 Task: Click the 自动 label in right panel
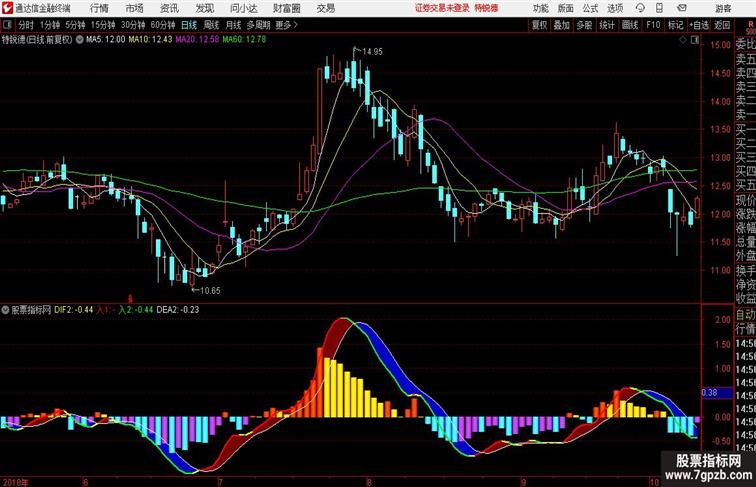(x=745, y=315)
